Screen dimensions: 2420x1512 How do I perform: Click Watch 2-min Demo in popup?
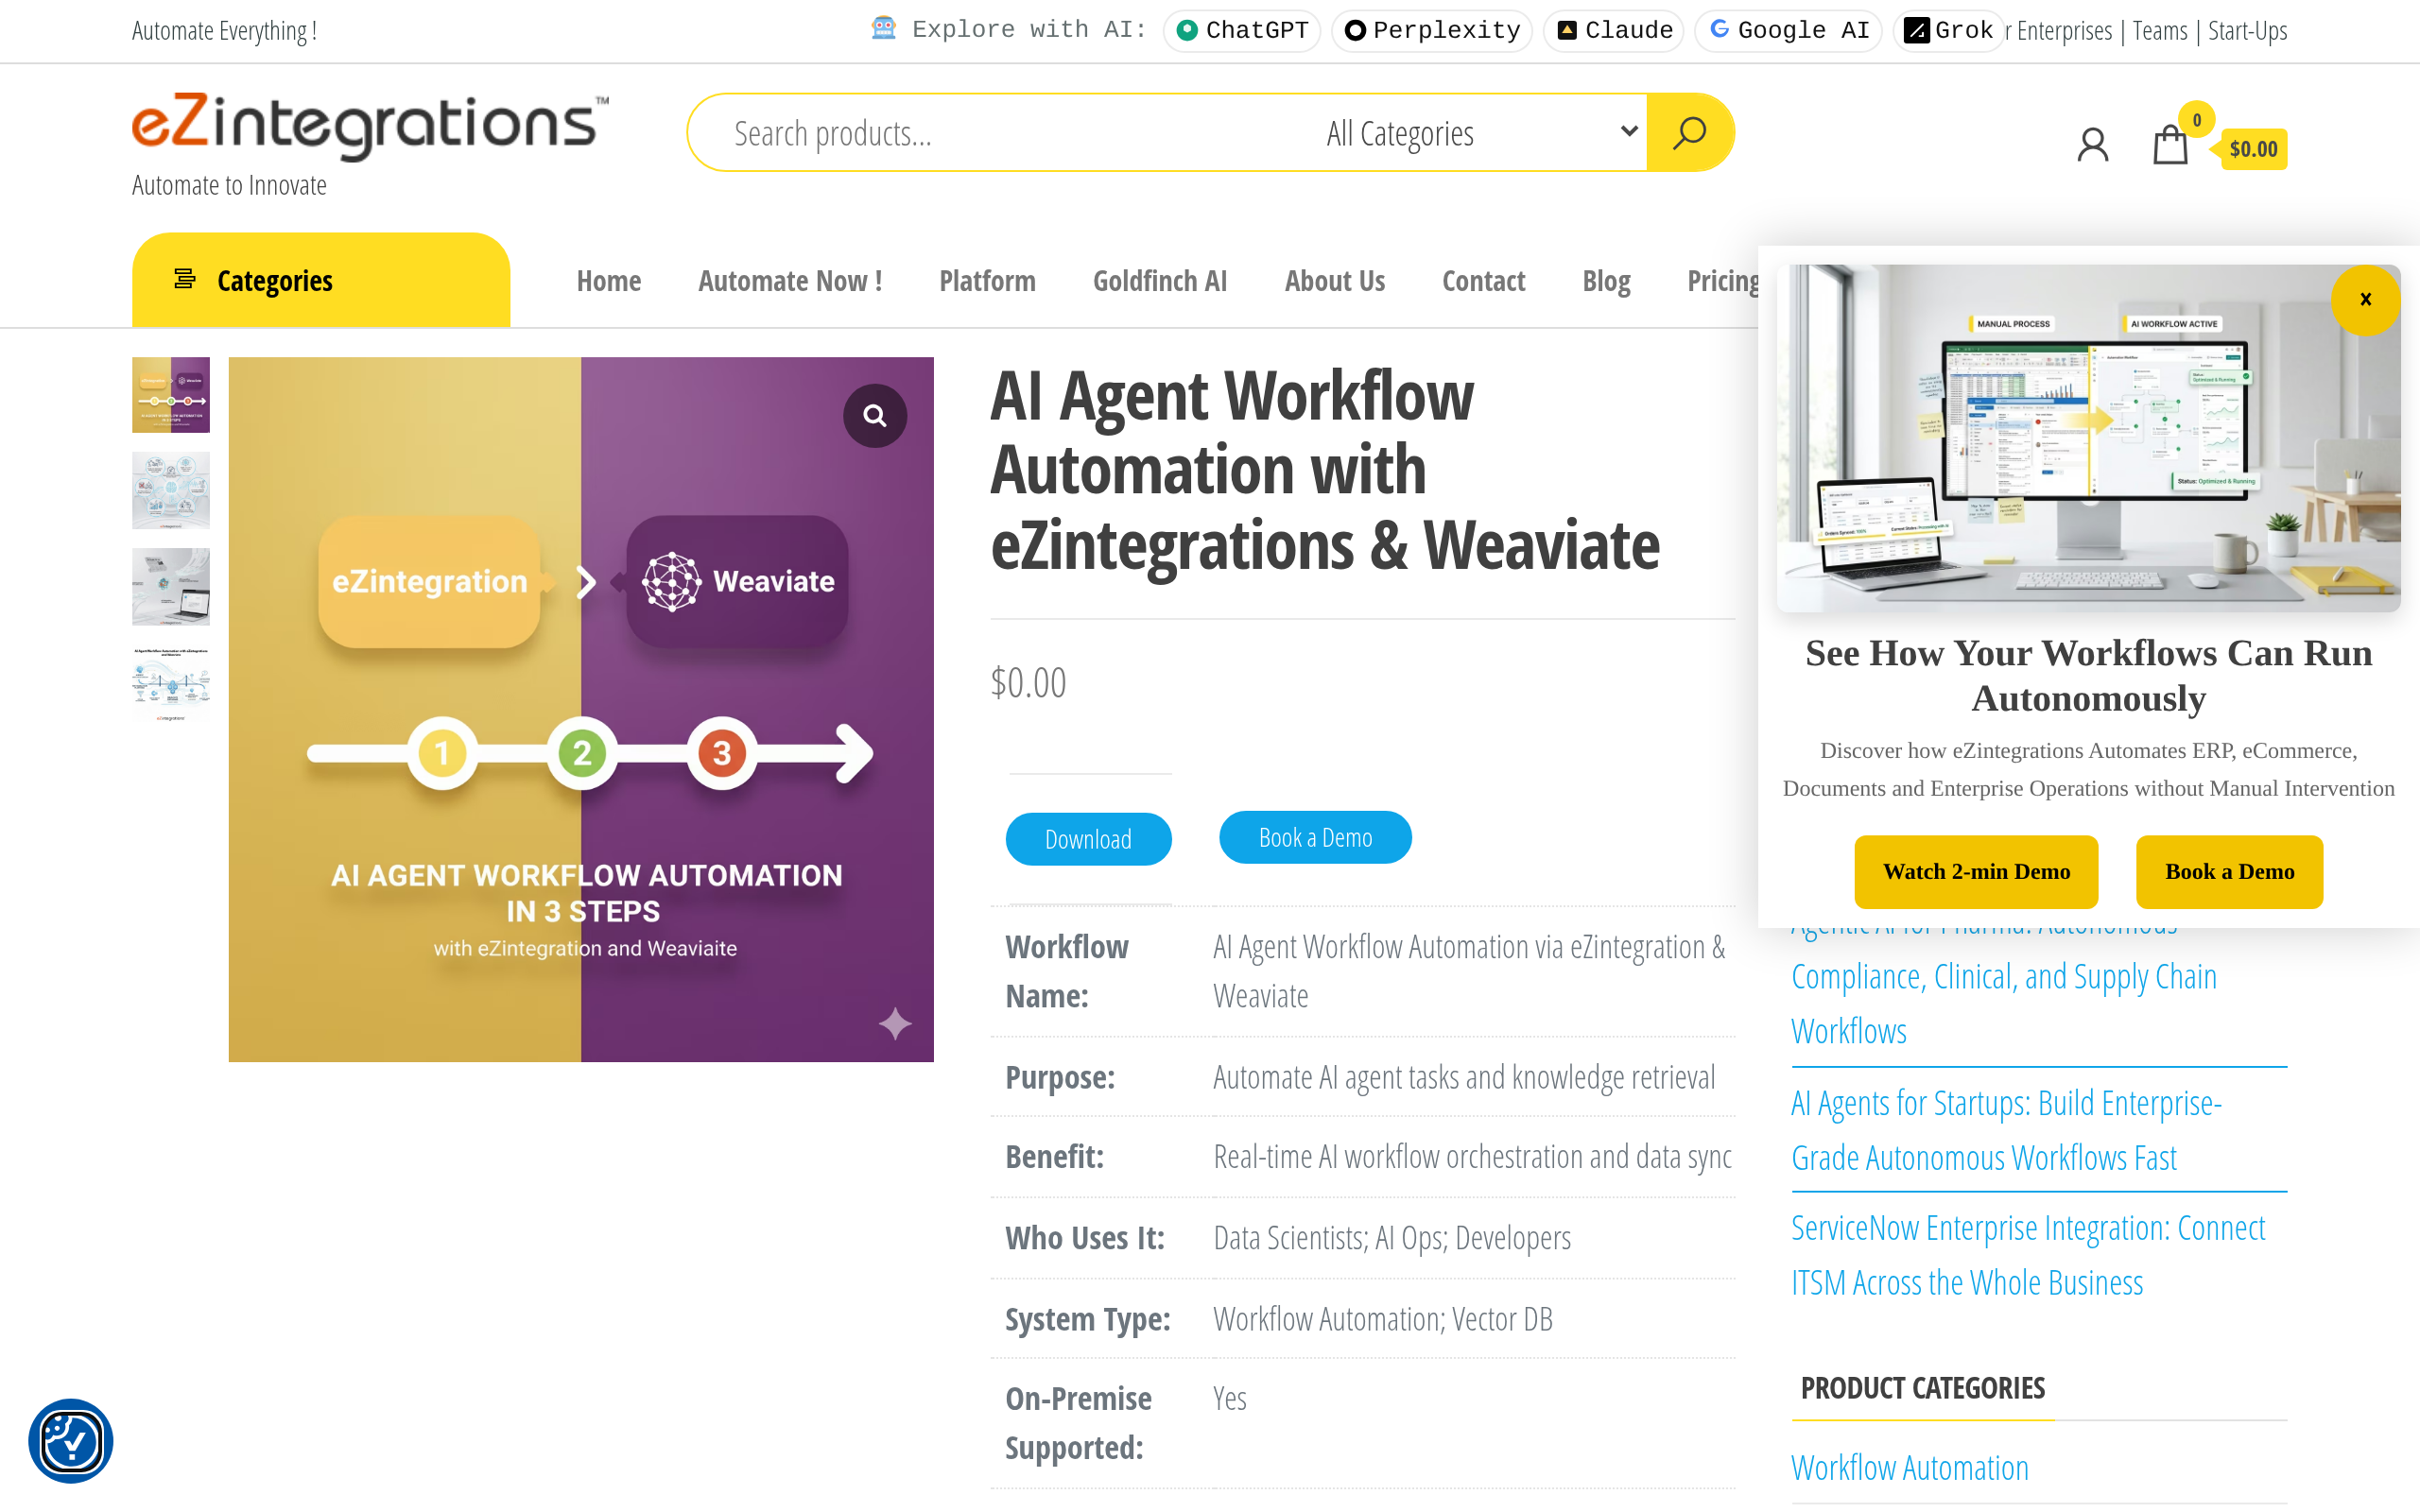click(1976, 871)
